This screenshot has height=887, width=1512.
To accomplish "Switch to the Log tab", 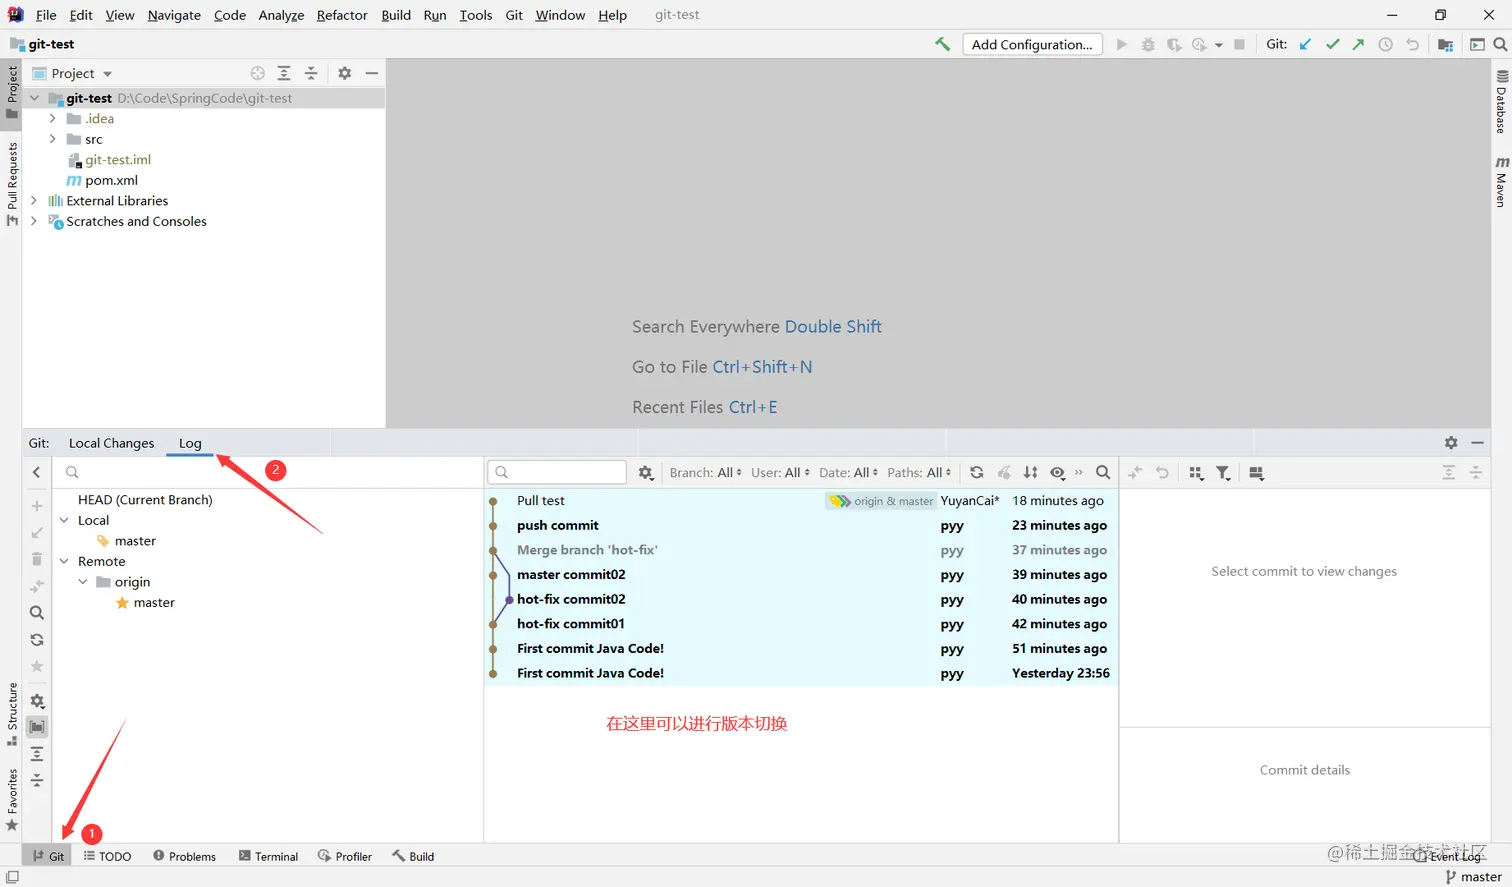I will point(190,443).
